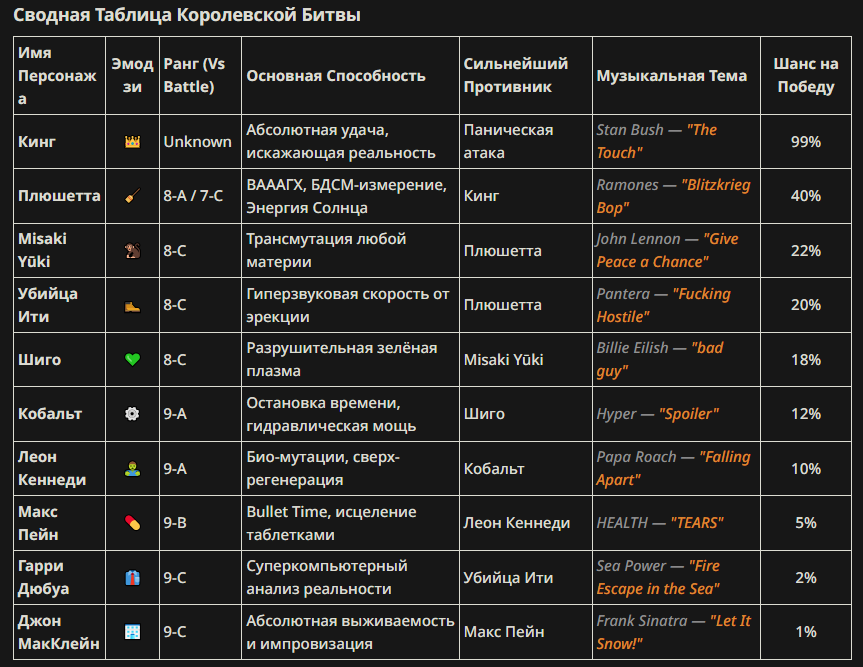This screenshot has height=667, width=863.
Task: Click the building emoji for Джон МакКлейн
Action: pyautogui.click(x=132, y=632)
